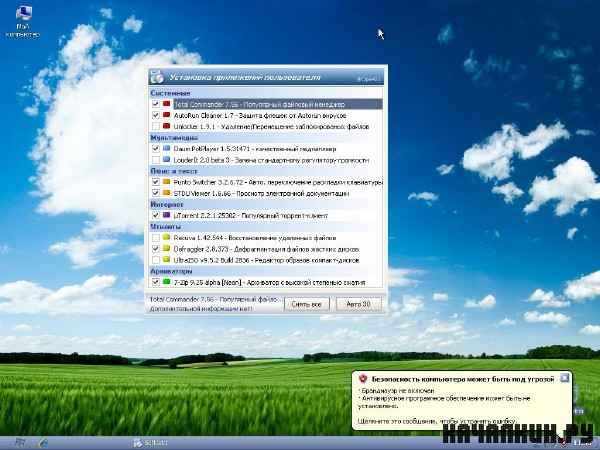600x450 pixels.
Task: Click the 'Системные' category header
Action: pyautogui.click(x=170, y=93)
